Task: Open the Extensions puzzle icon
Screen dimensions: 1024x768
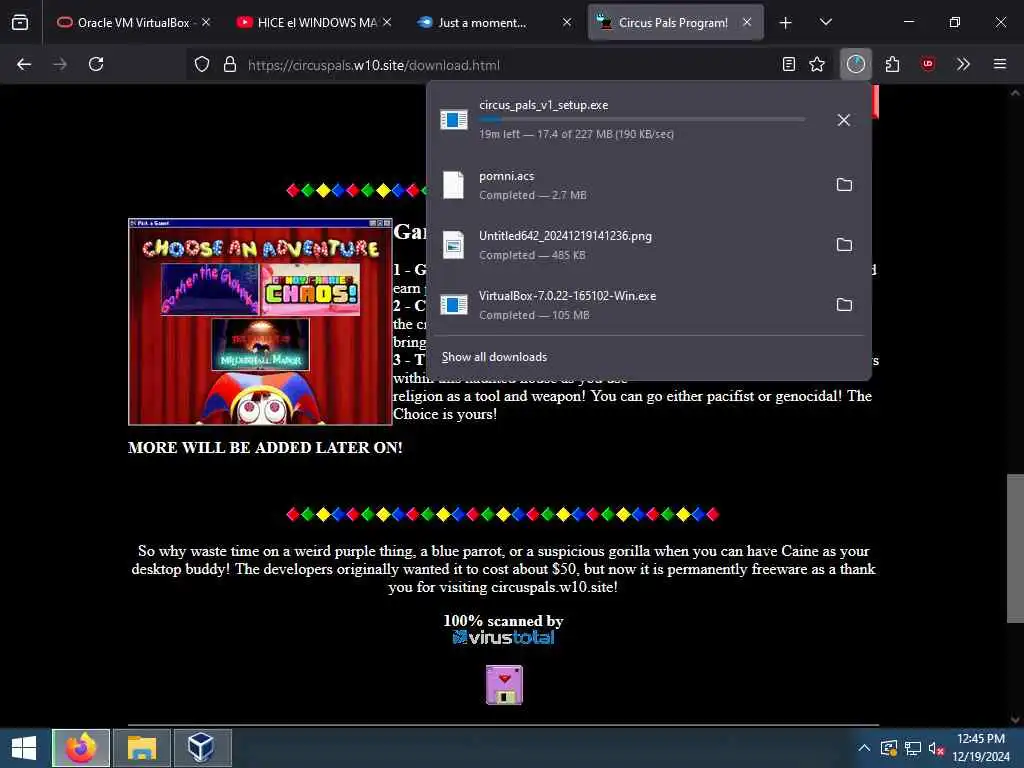Action: (892, 64)
